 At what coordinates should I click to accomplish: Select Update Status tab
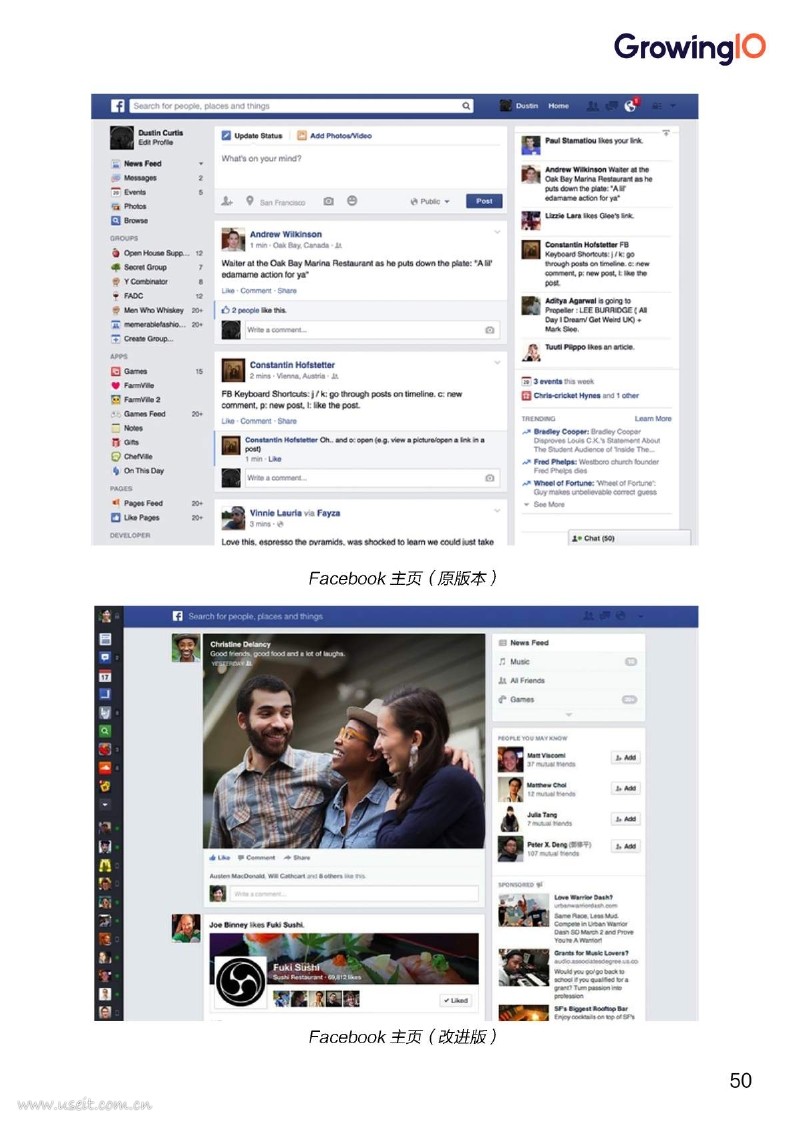coord(252,135)
